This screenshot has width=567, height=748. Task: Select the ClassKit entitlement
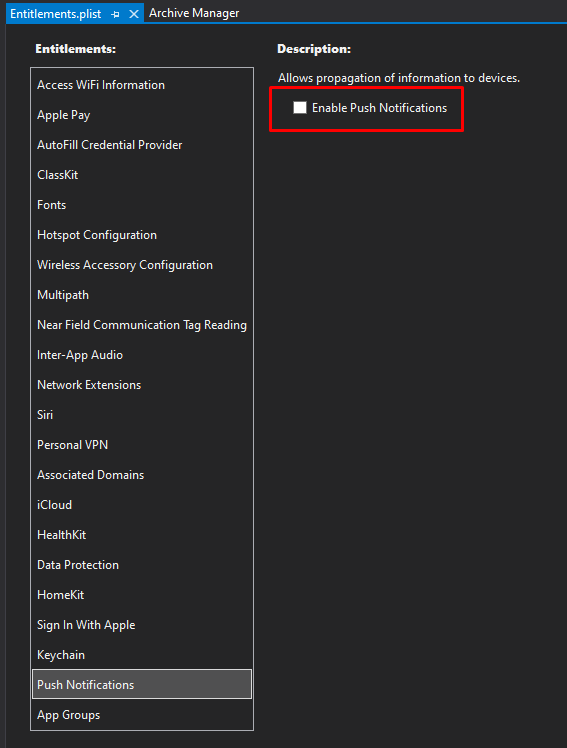142,175
